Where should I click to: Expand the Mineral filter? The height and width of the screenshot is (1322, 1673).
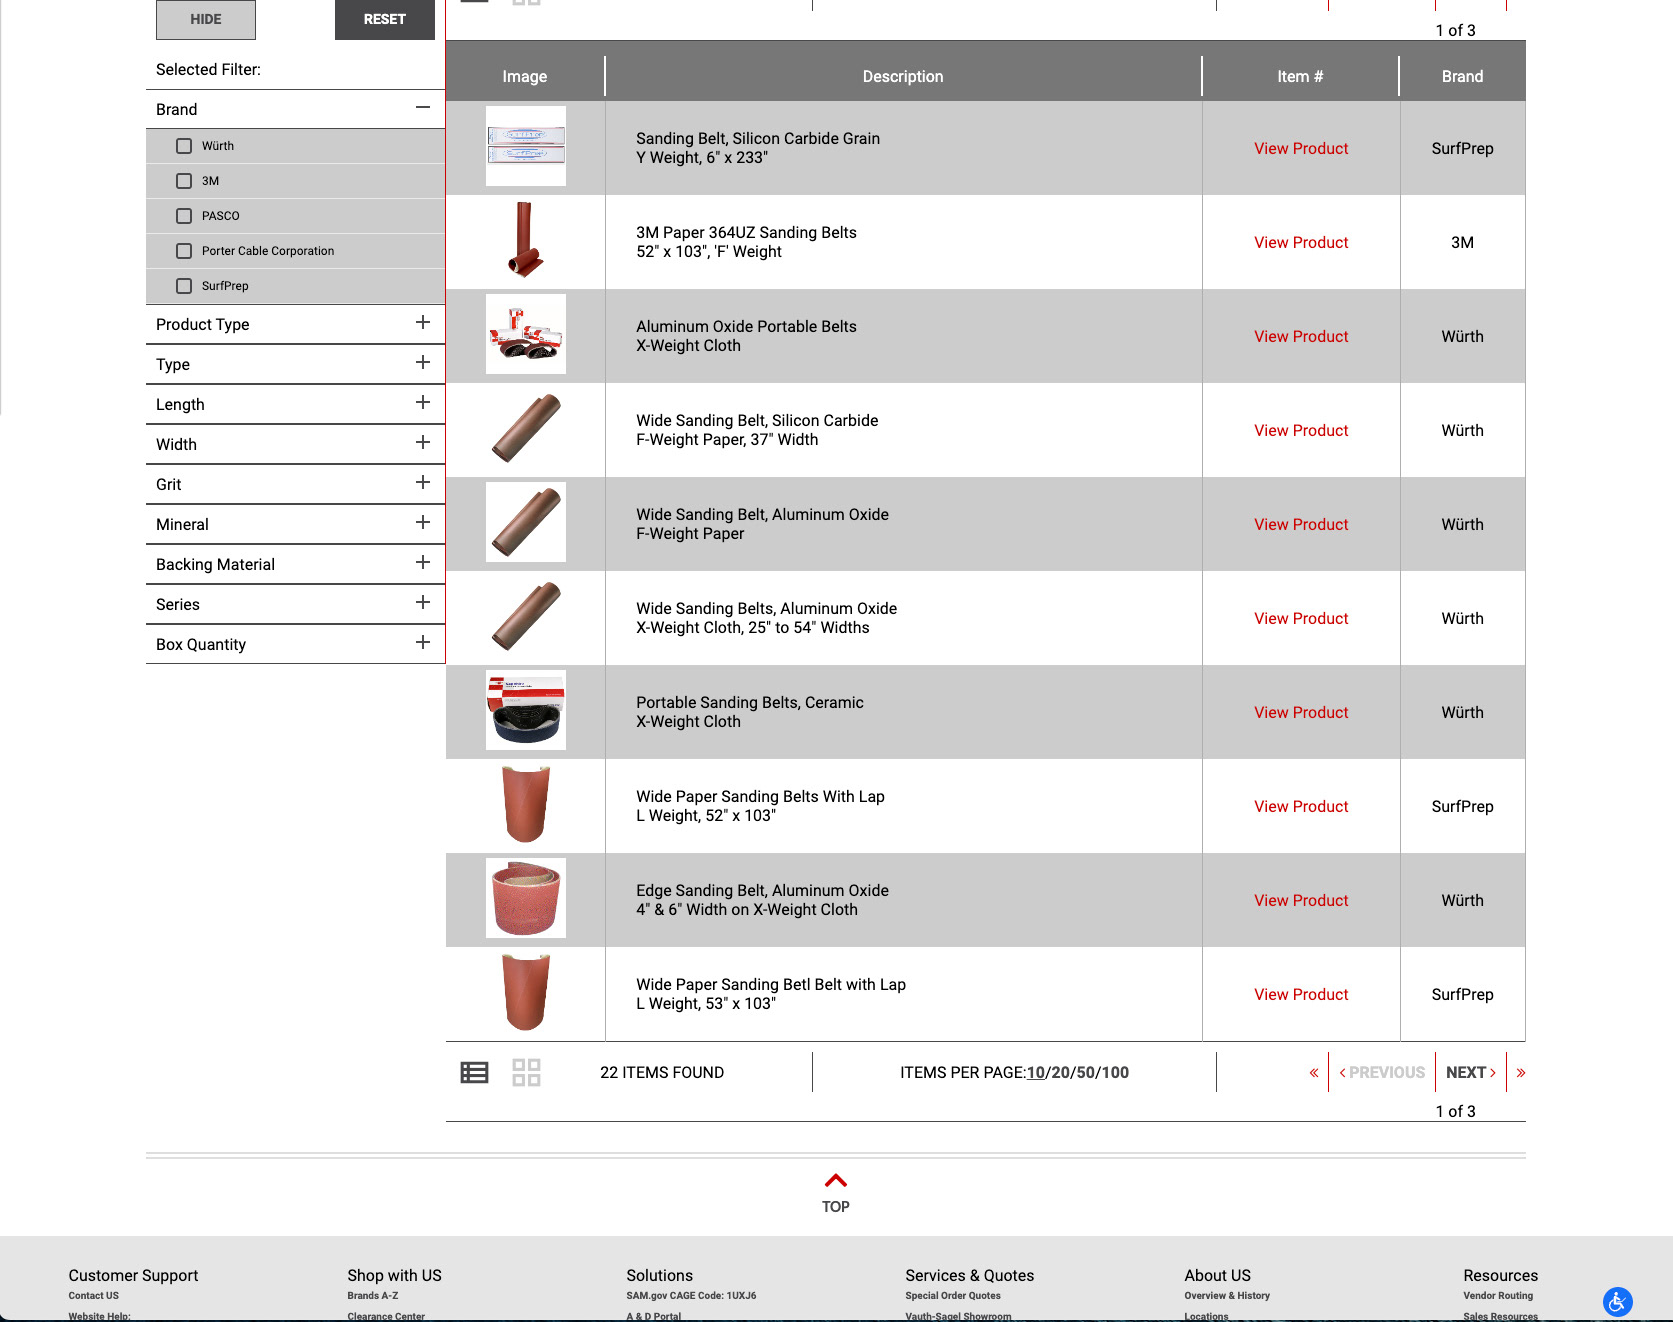(x=423, y=522)
